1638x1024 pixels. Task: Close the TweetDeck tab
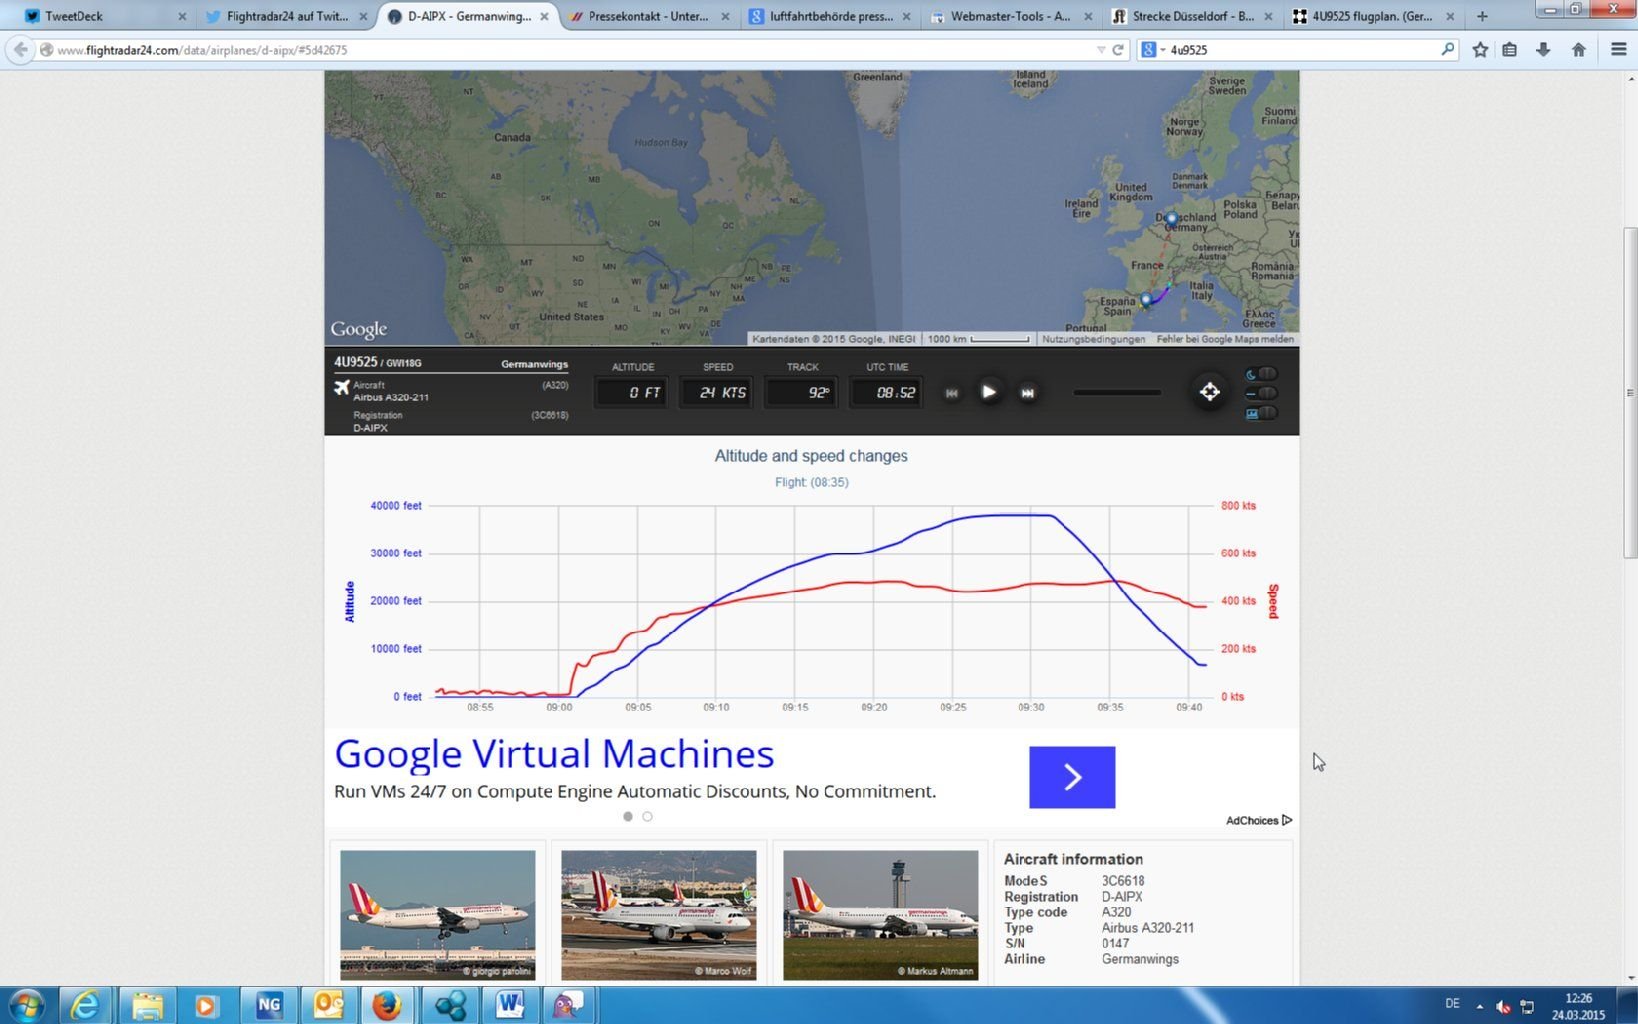coord(182,16)
